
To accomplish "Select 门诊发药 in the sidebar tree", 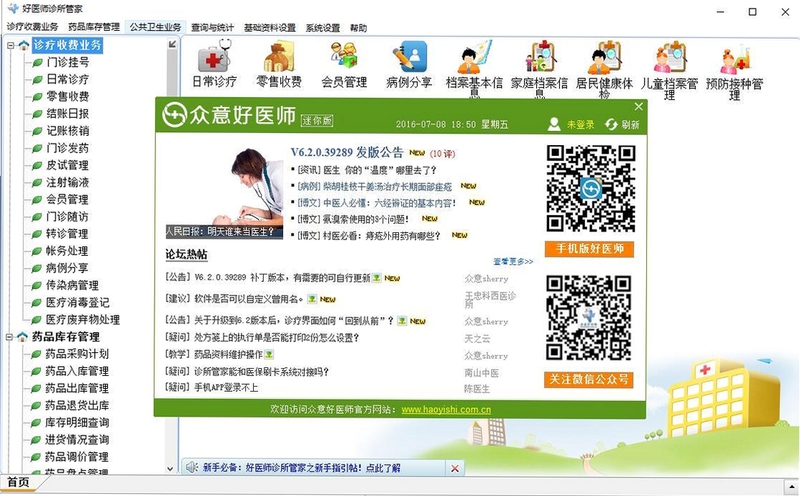I will tap(68, 148).
